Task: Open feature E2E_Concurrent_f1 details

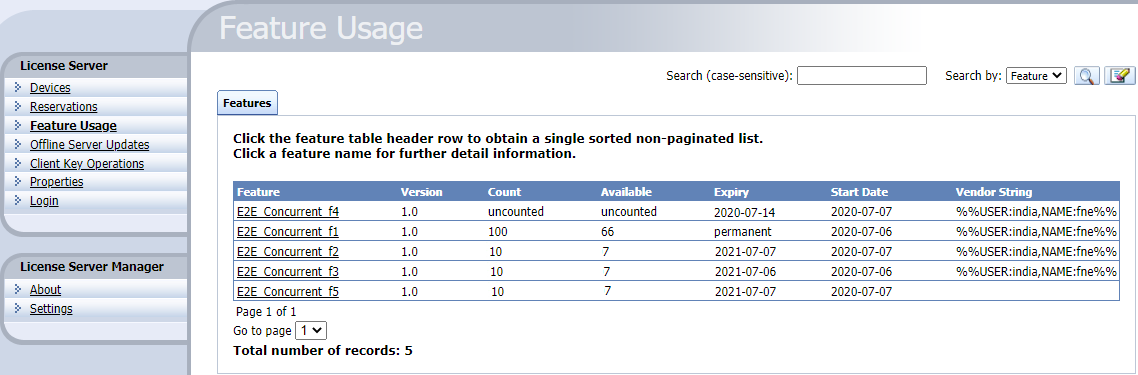Action: pos(288,232)
